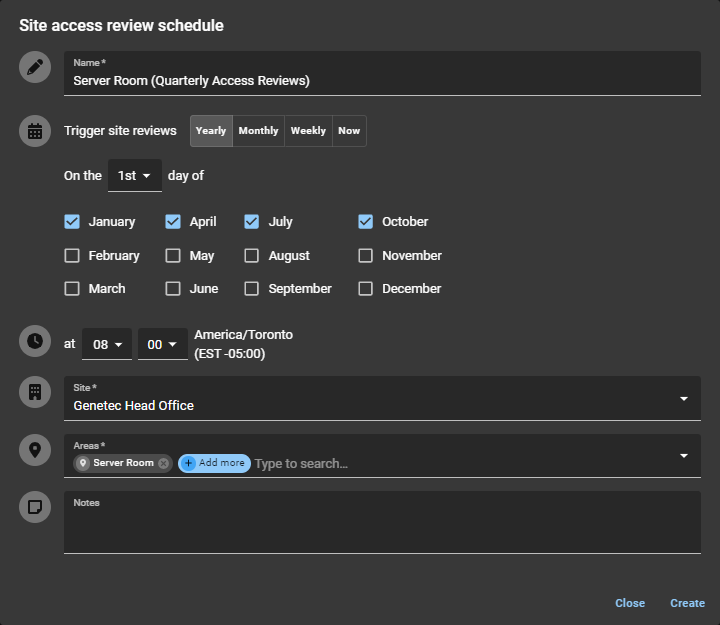Select the Monthly trigger option
720x625 pixels.
[259, 131]
